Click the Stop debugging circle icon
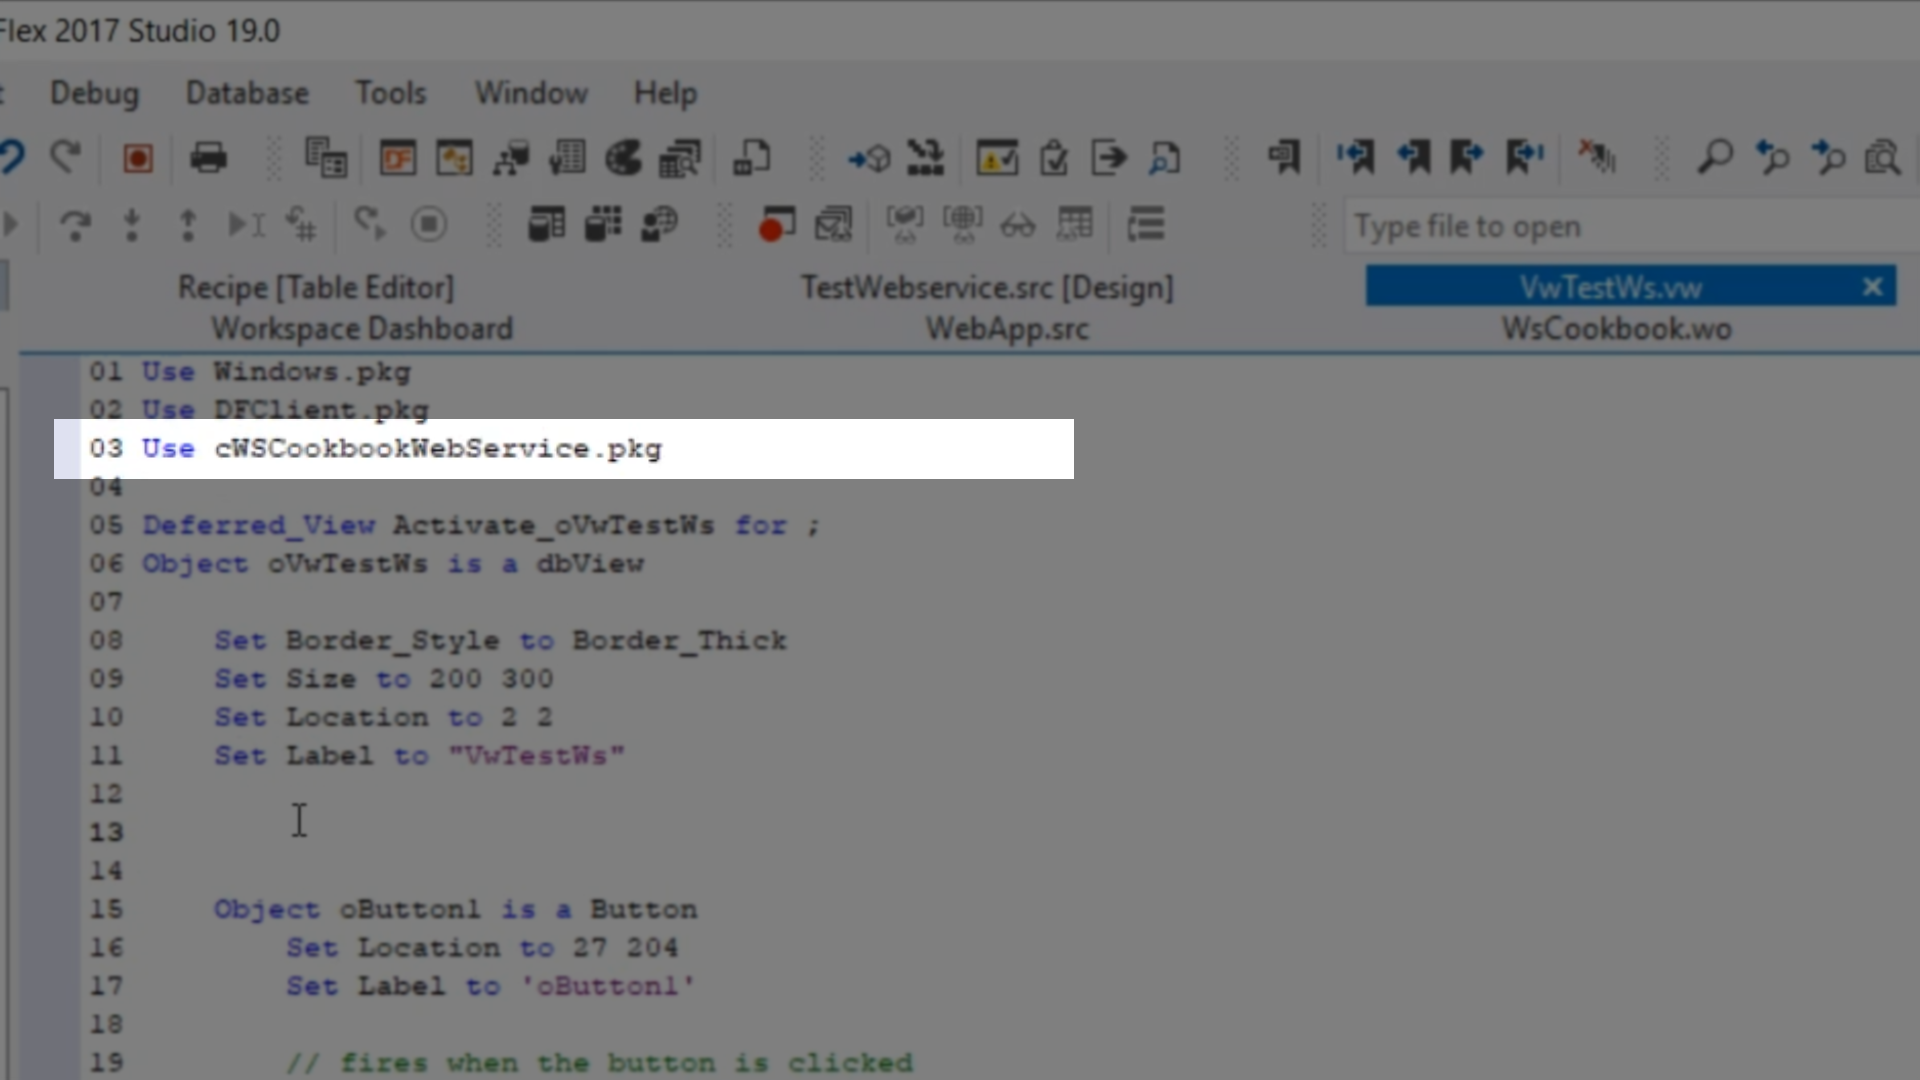1920x1080 pixels. coord(429,224)
